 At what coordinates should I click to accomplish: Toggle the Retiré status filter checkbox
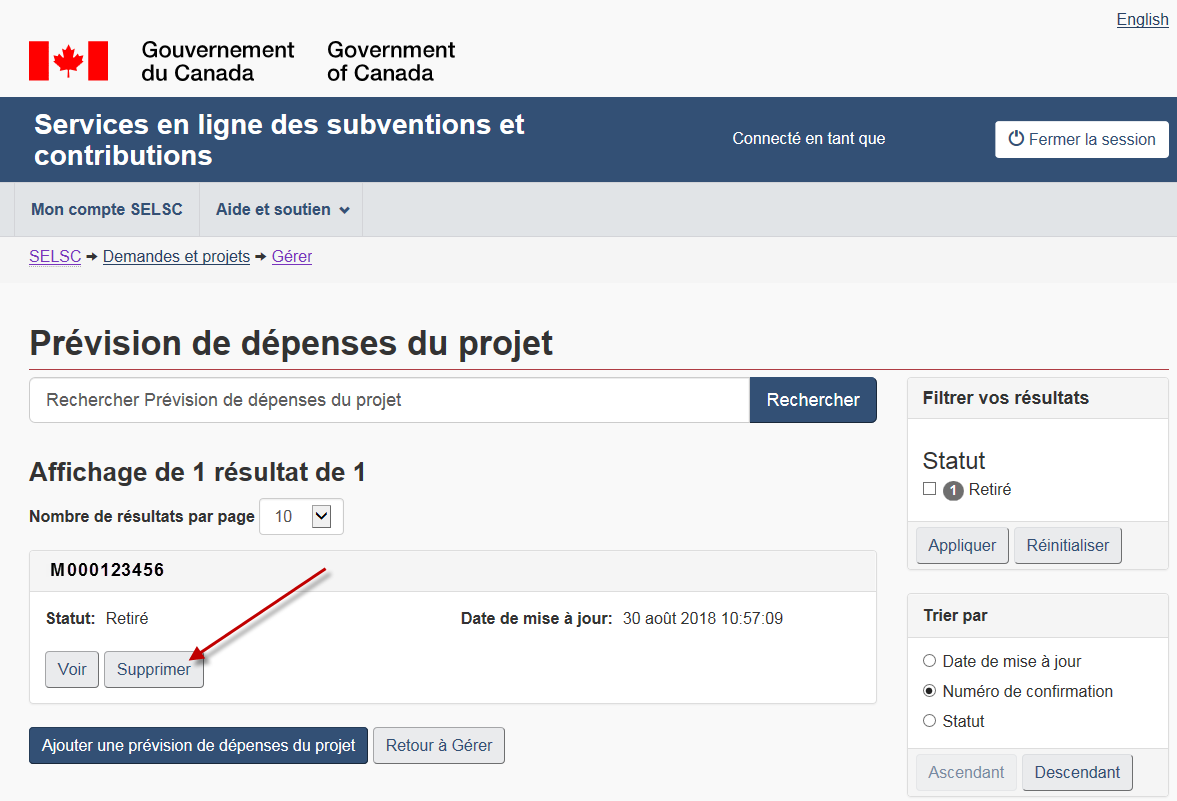pos(929,489)
